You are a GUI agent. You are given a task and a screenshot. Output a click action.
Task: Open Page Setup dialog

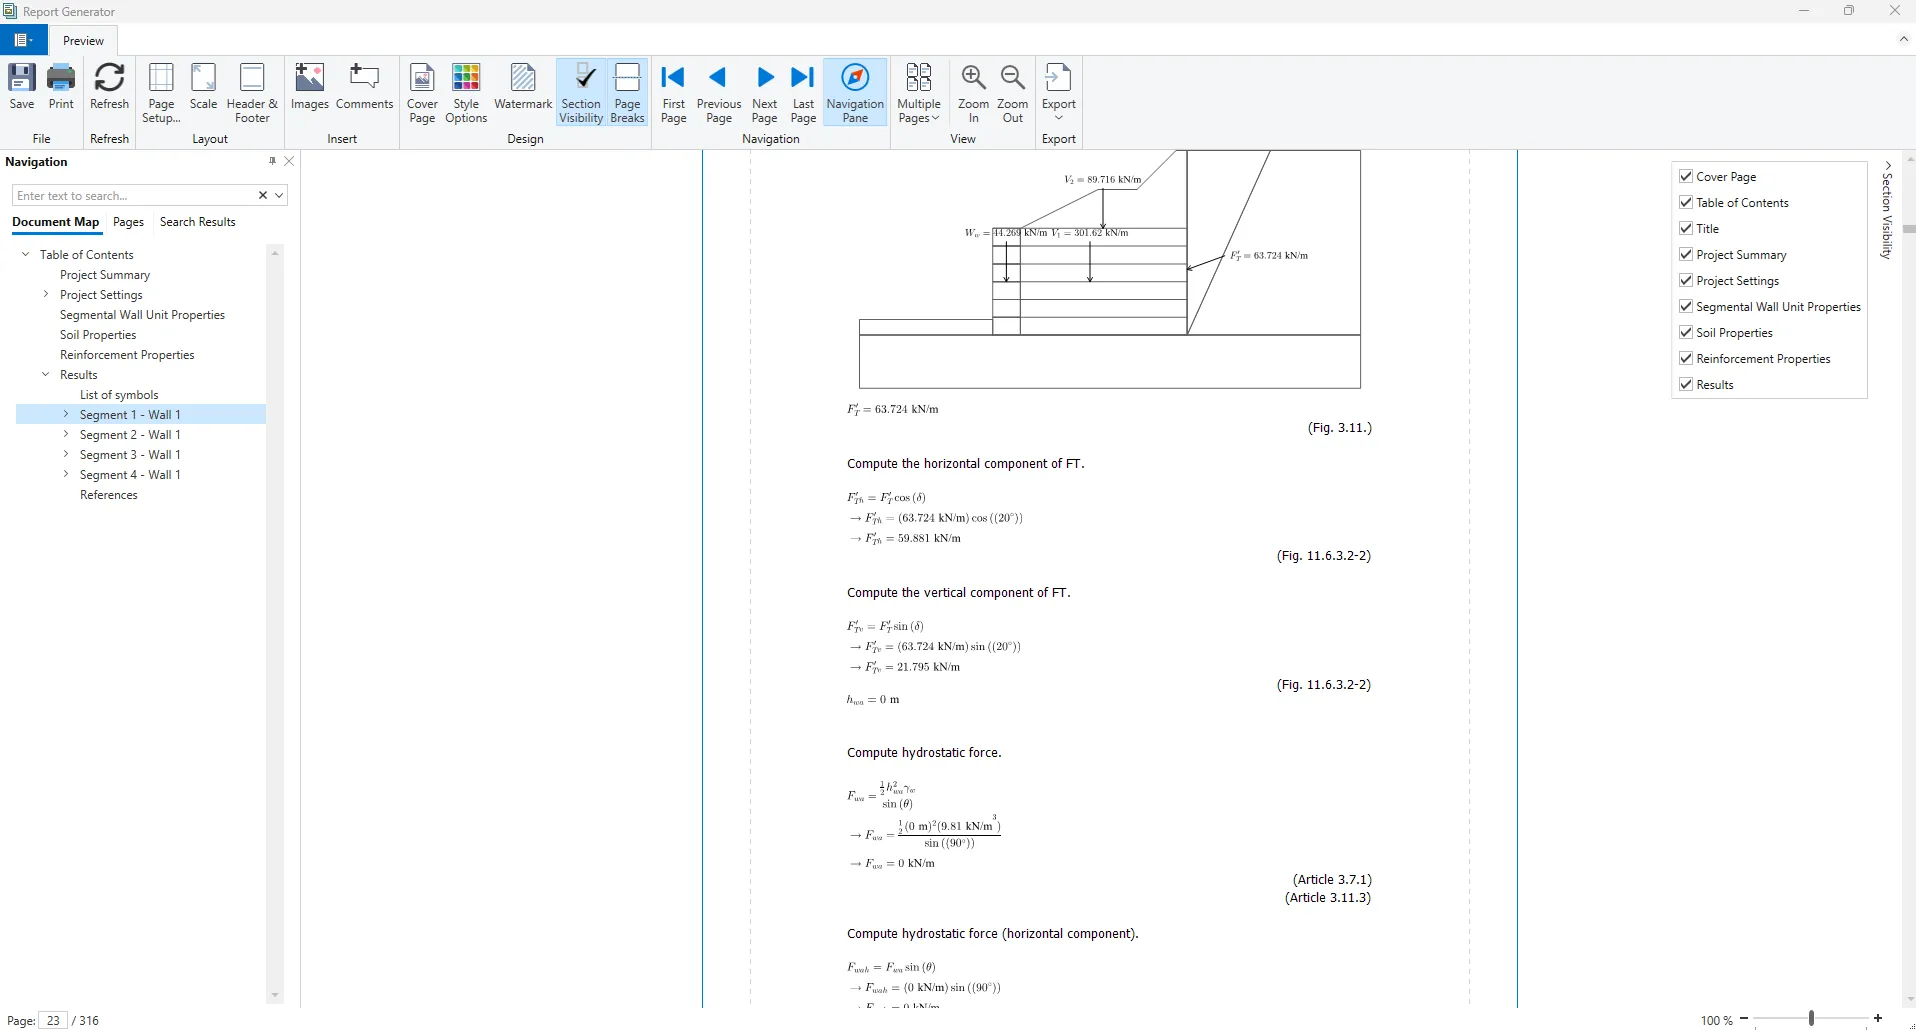click(x=161, y=93)
